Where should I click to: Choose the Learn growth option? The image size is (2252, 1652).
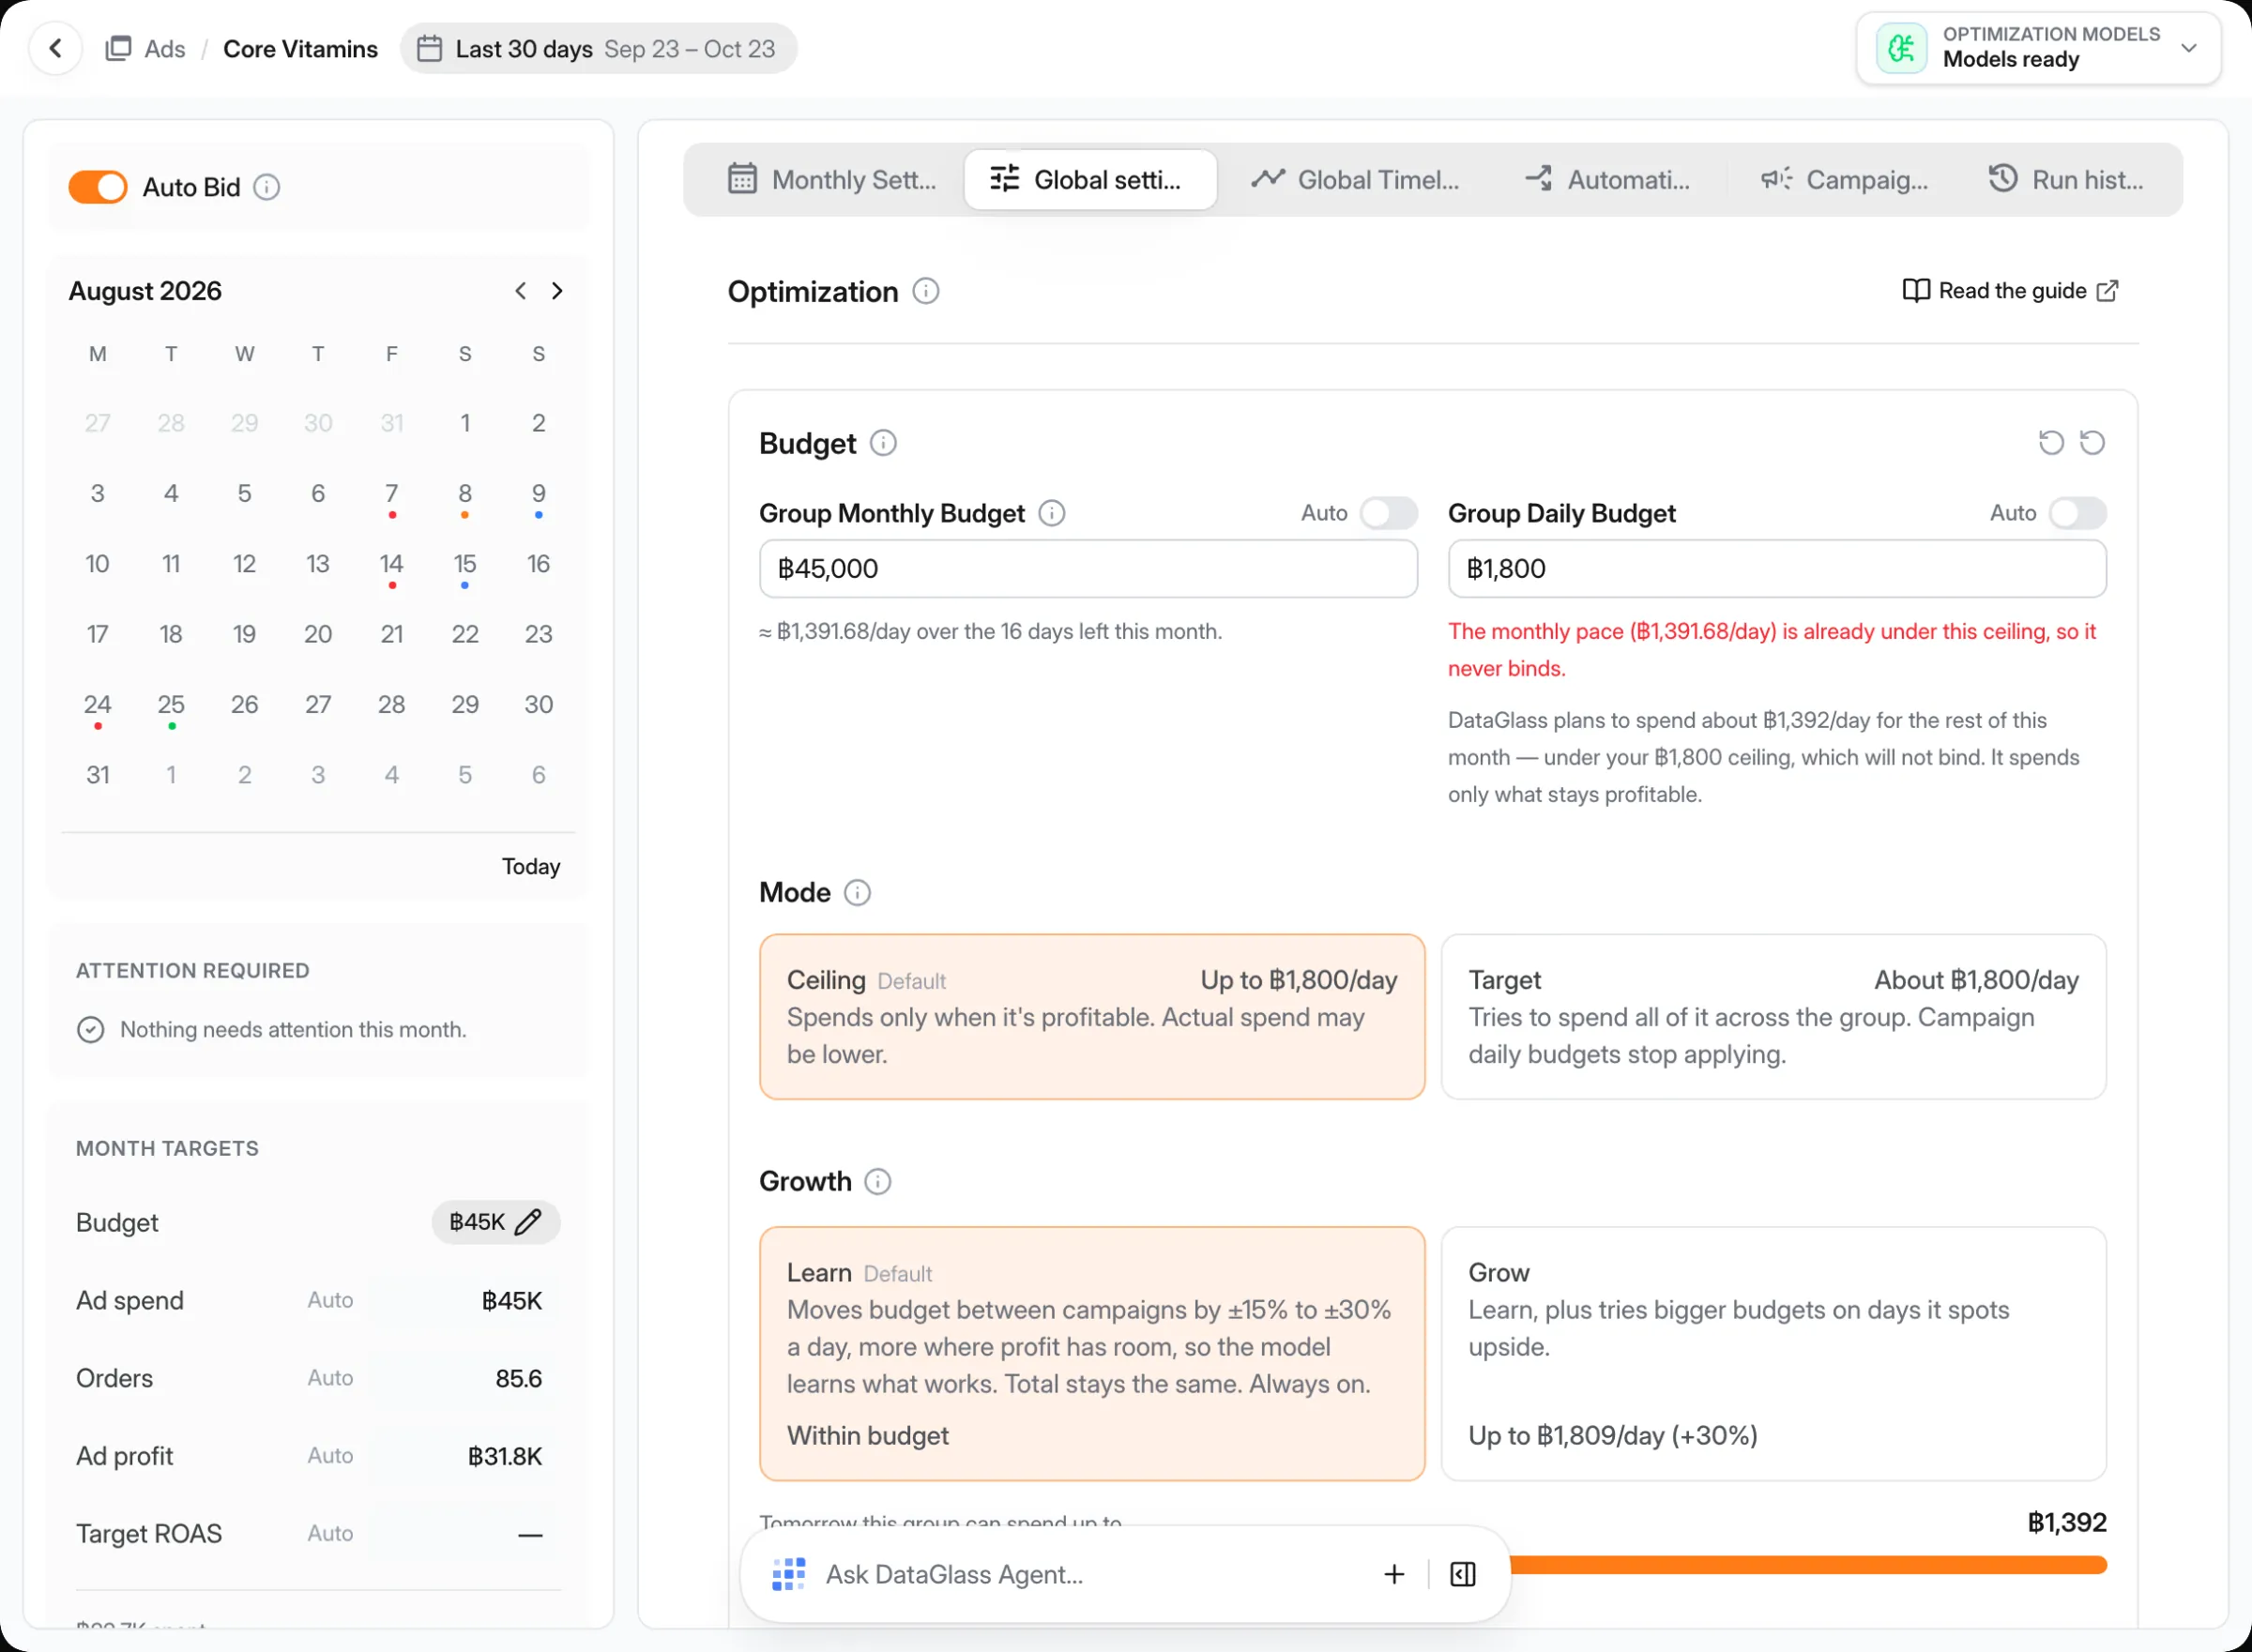1091,1353
